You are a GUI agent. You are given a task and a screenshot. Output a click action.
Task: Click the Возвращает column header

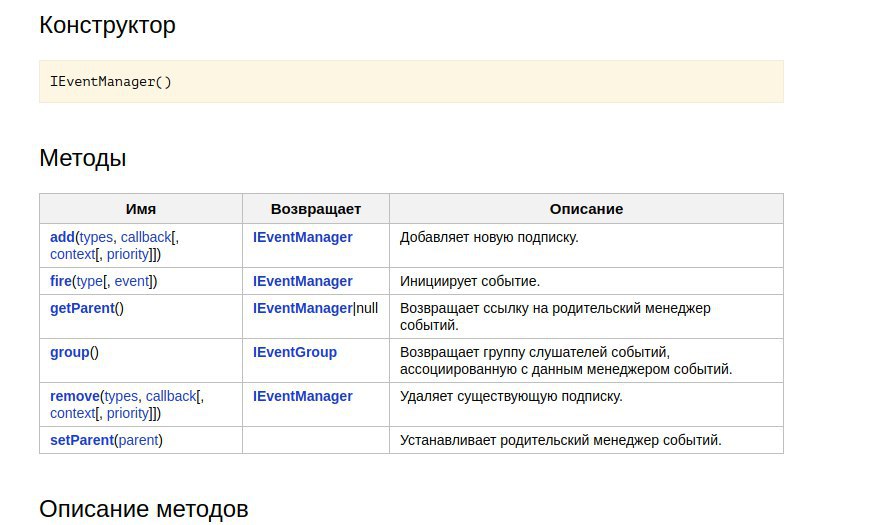coord(316,209)
